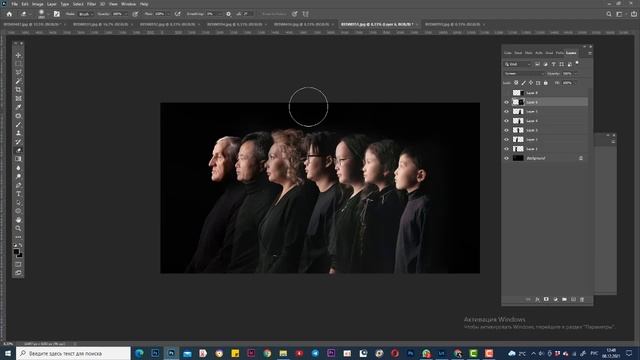Select the Frame tool

(18, 98)
